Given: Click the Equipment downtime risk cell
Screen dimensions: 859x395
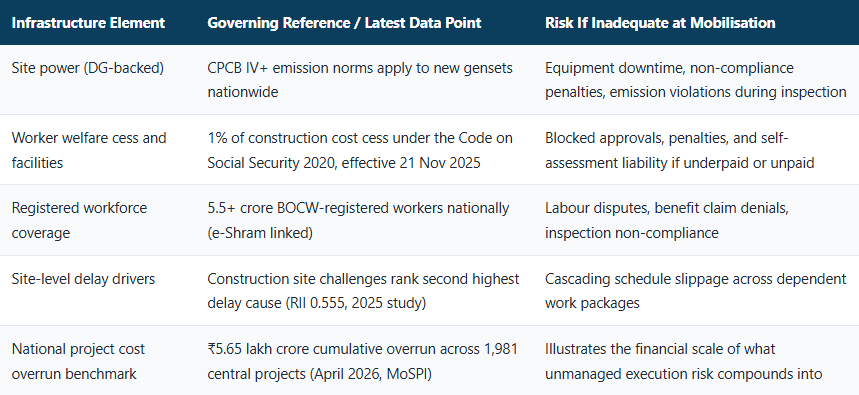Looking at the screenshot, I should pyautogui.click(x=695, y=80).
